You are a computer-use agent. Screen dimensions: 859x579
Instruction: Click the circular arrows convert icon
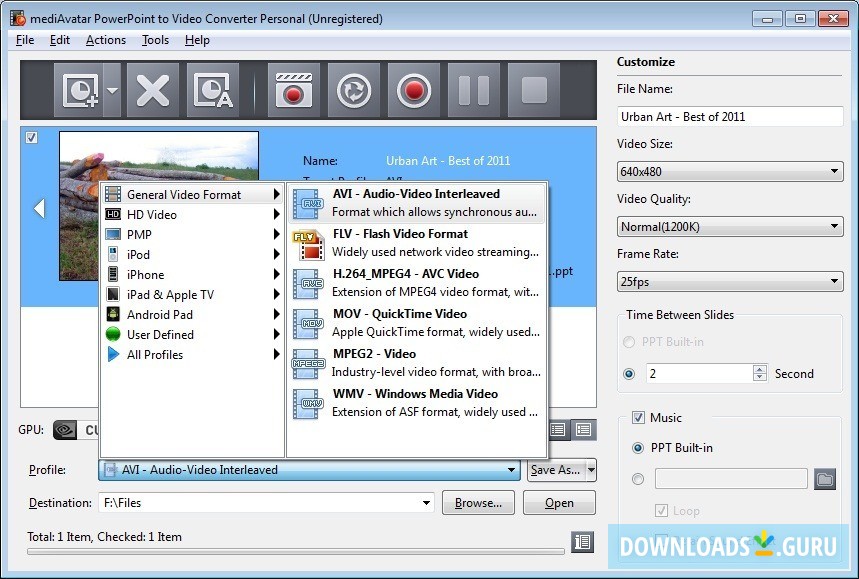tap(353, 91)
